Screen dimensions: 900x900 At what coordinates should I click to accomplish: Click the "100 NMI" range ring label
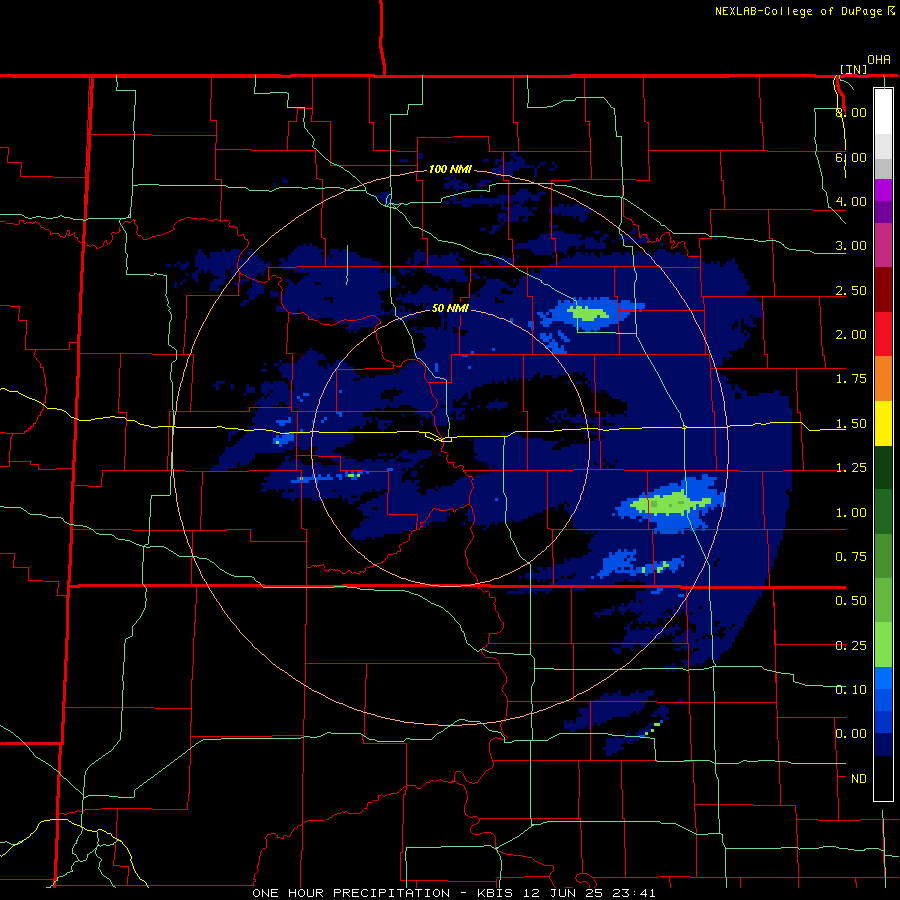450,169
